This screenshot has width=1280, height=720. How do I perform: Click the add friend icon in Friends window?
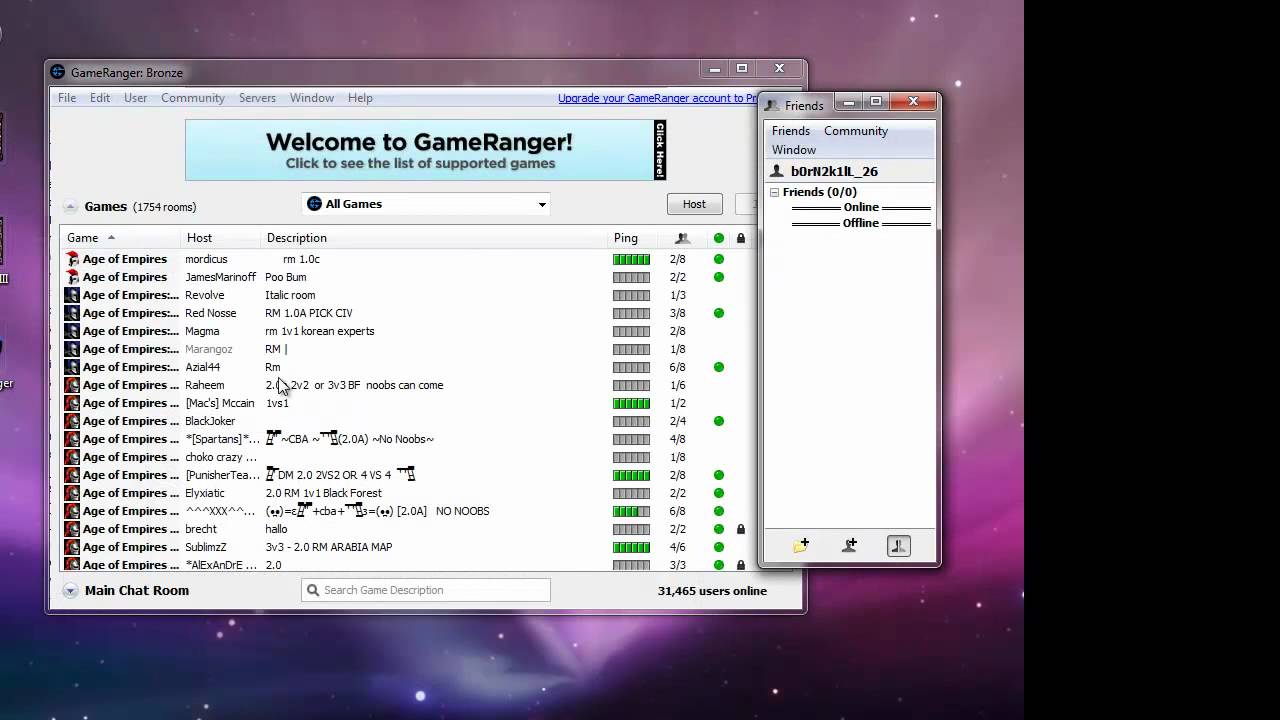[x=849, y=545]
